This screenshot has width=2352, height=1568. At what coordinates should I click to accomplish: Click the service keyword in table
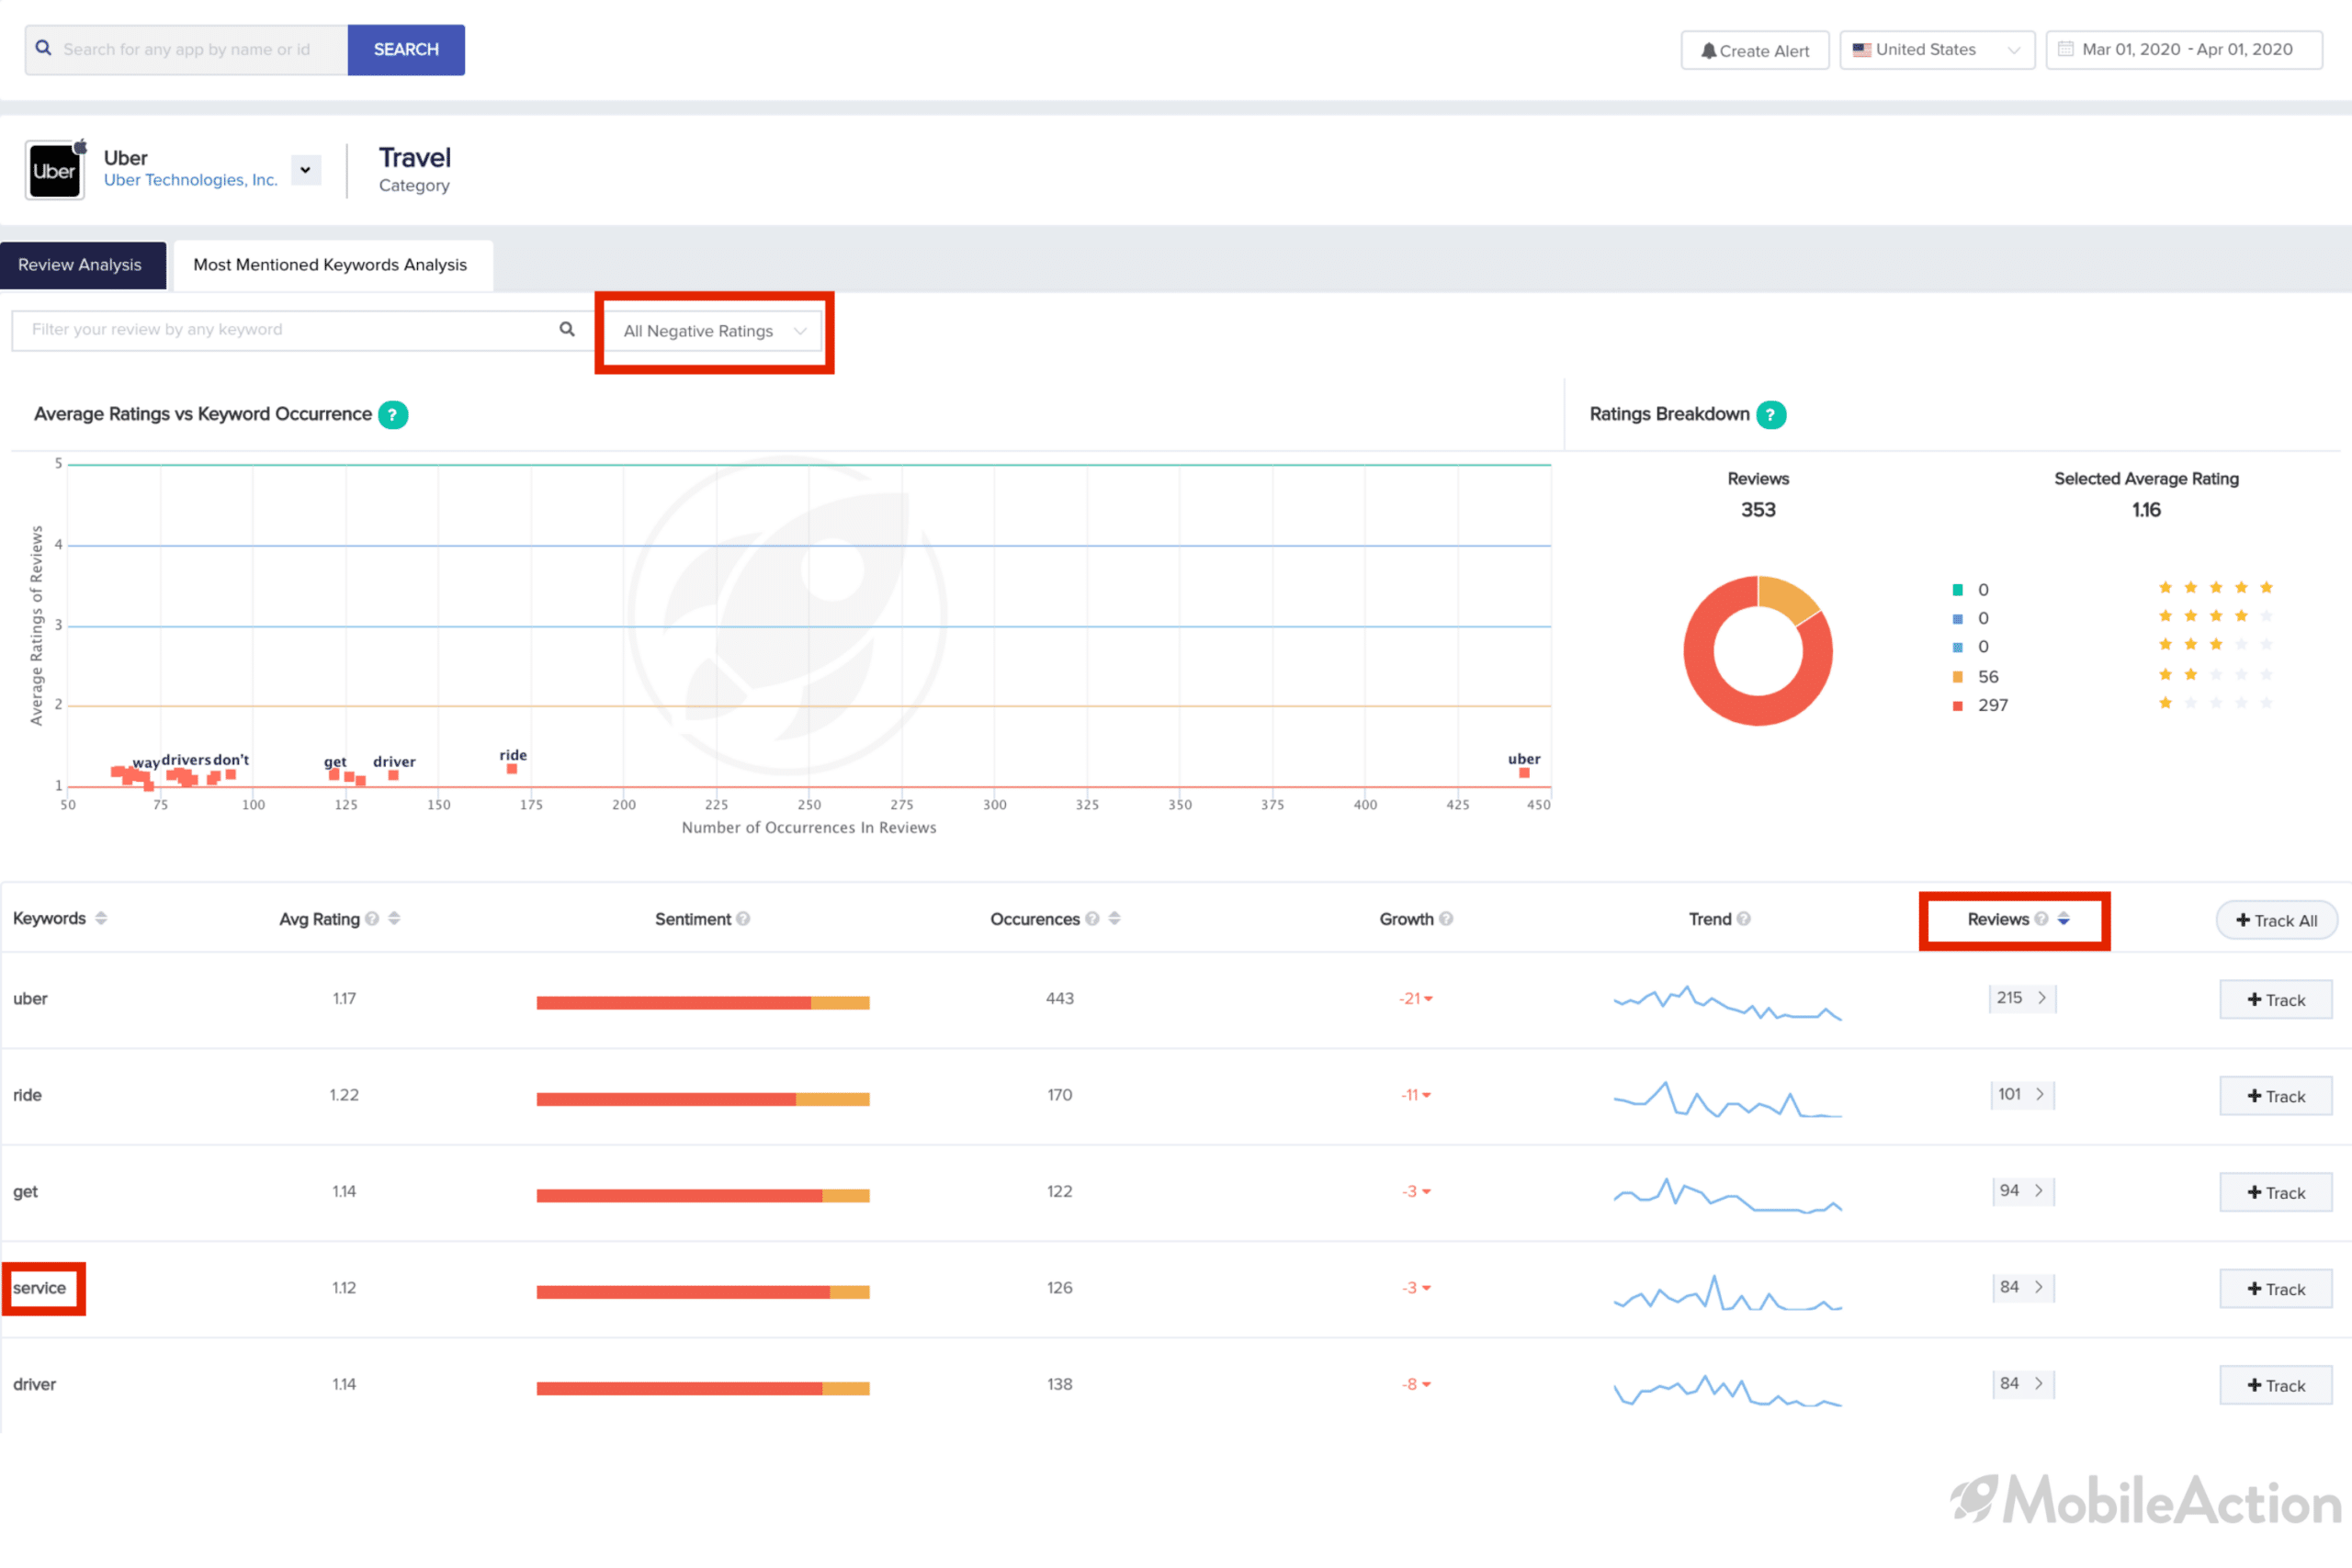pyautogui.click(x=39, y=1287)
